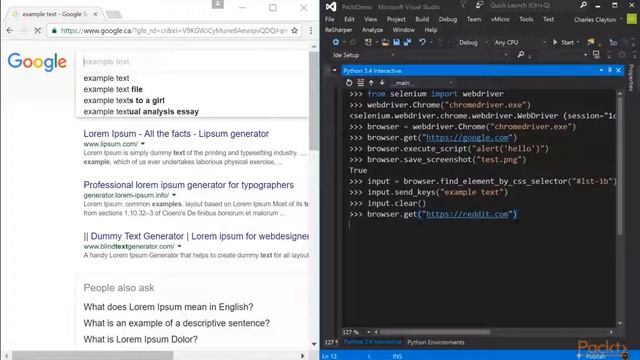The image size is (640, 360).
Task: Switch to the Python Environments tab
Action: (x=436, y=342)
